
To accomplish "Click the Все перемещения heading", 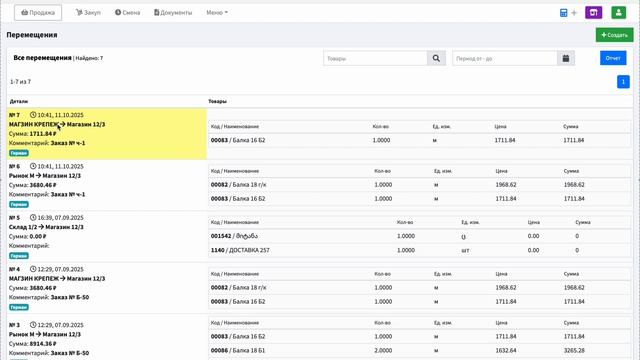I will pyautogui.click(x=42, y=58).
